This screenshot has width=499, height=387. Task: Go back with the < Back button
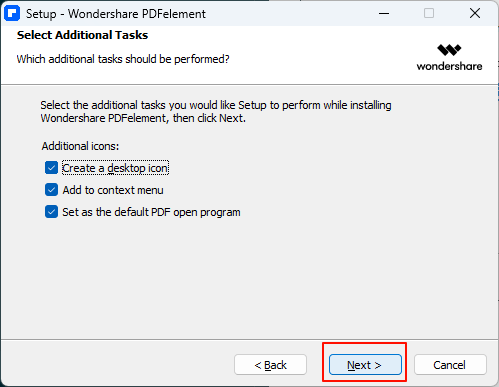coord(270,365)
